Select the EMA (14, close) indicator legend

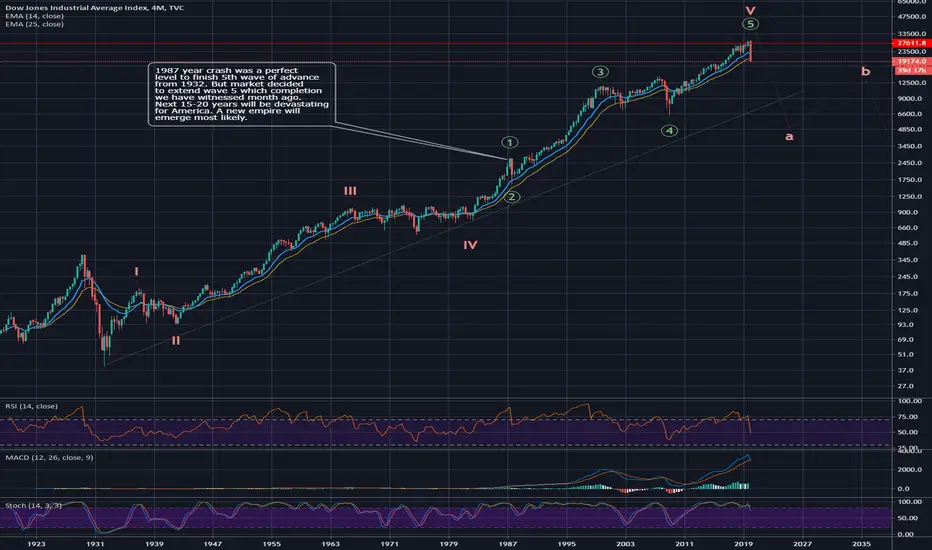pos(34,16)
